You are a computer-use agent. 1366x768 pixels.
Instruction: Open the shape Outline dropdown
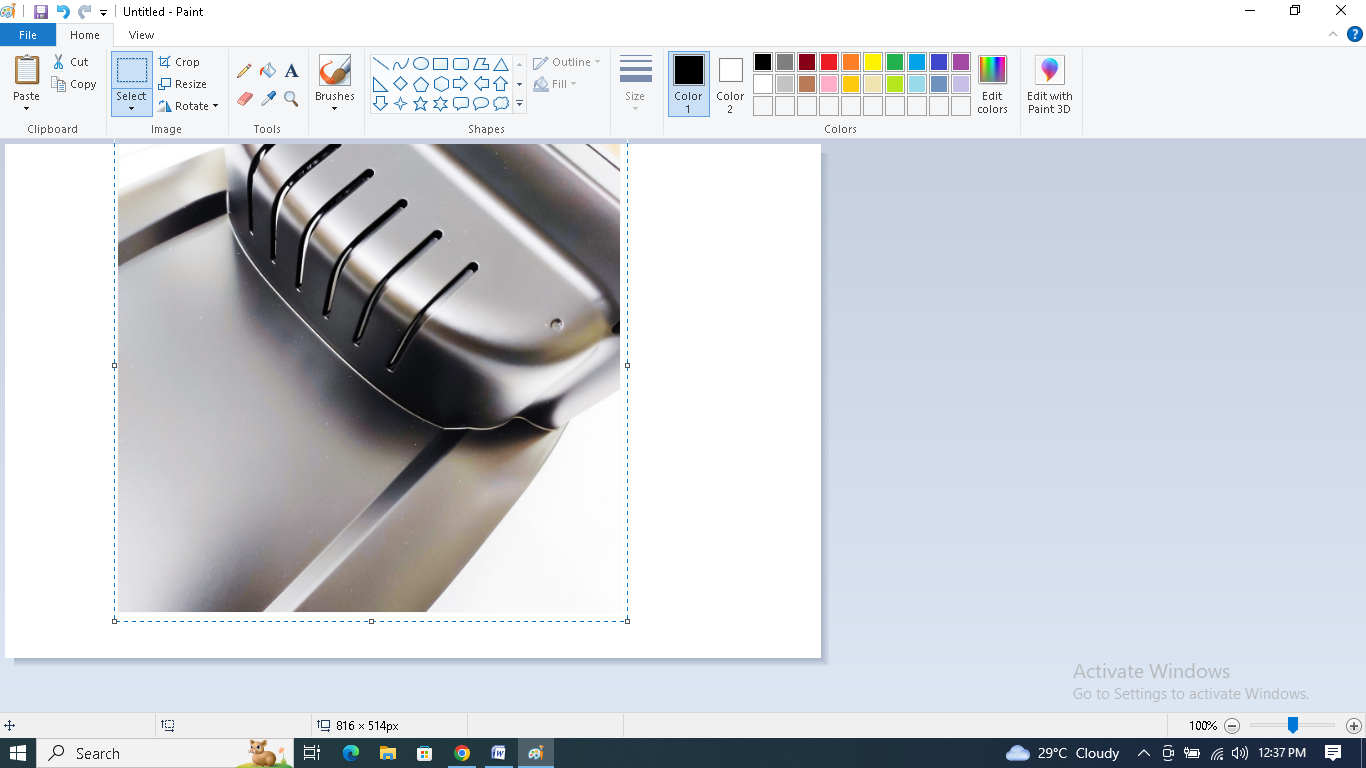(x=567, y=62)
